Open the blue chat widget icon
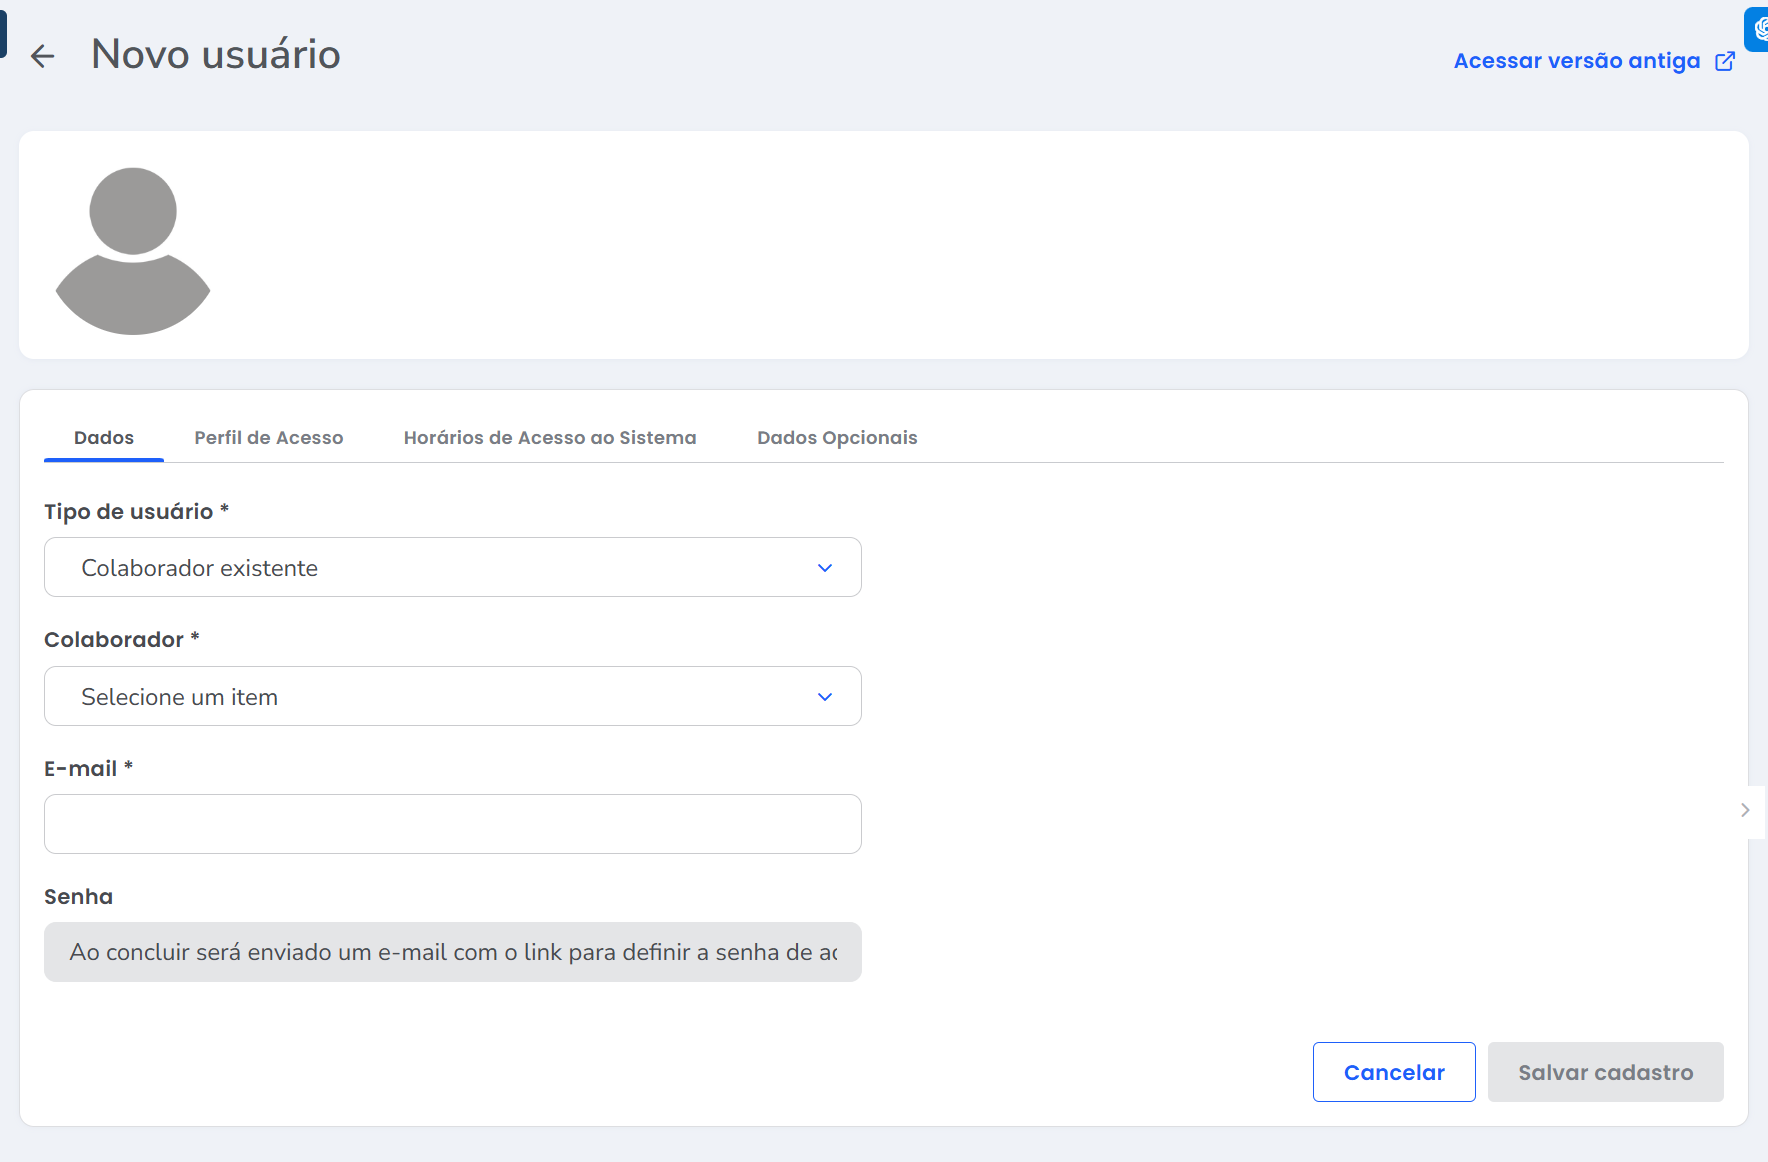Image resolution: width=1768 pixels, height=1162 pixels. coord(1758,29)
